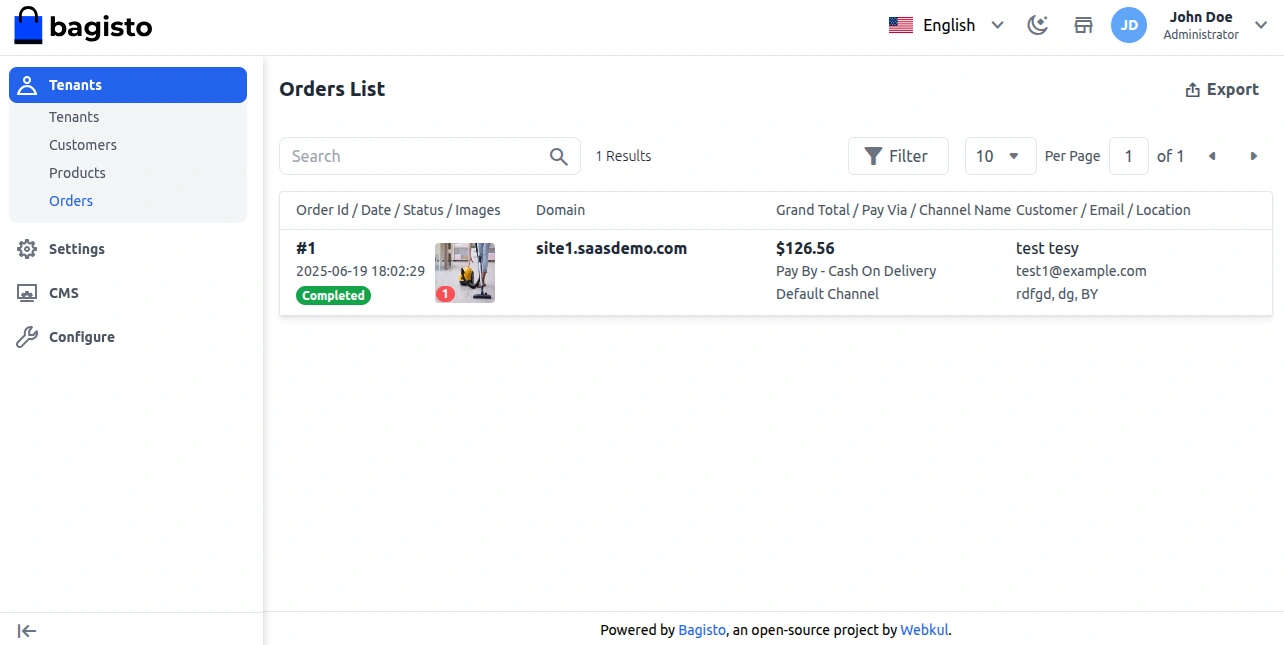1284x645 pixels.
Task: Click the search magnifier icon
Action: click(x=559, y=156)
